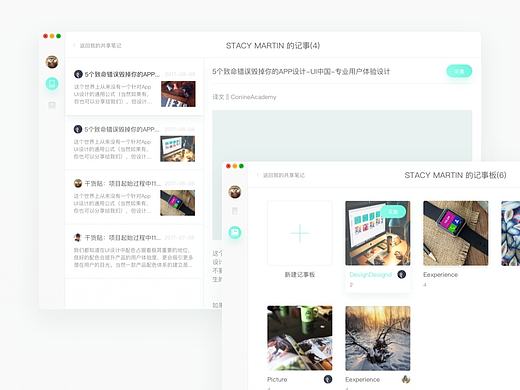Open the Picture board cover image
520x390 pixels.
coord(300,338)
